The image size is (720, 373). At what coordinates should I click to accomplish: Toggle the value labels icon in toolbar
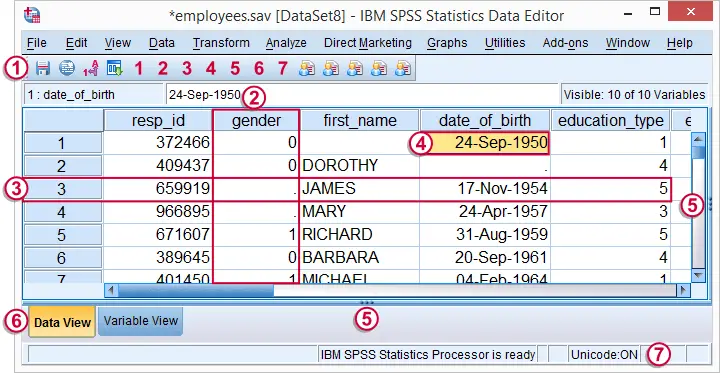91,69
